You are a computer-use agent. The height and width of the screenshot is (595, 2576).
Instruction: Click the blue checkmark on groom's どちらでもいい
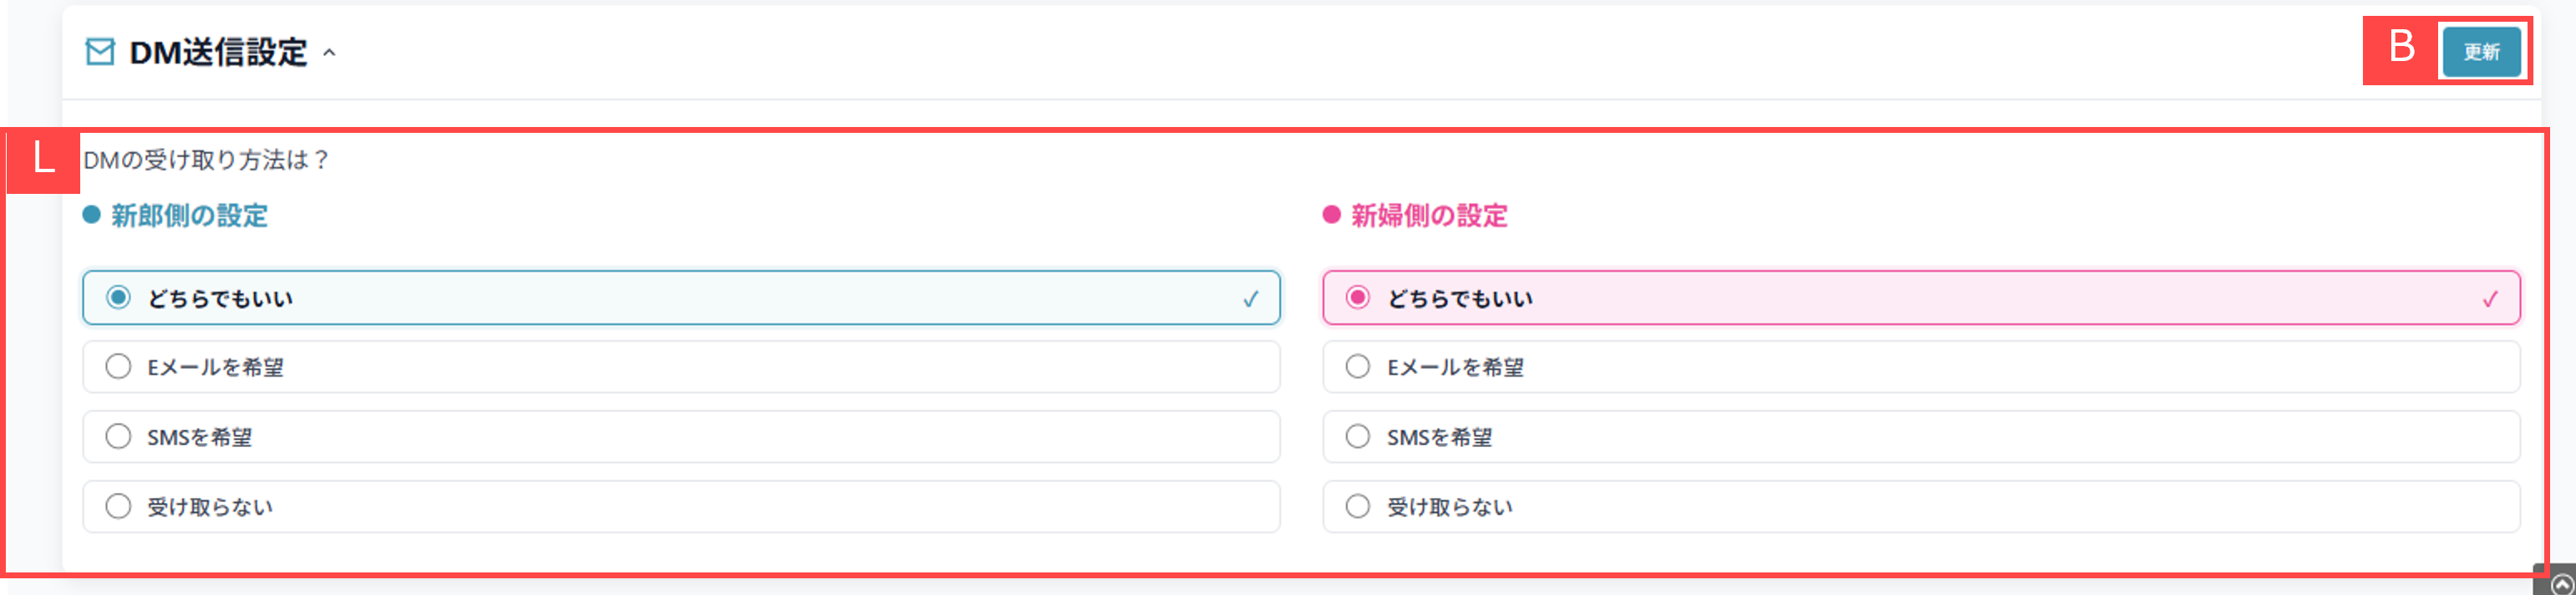coord(1250,297)
